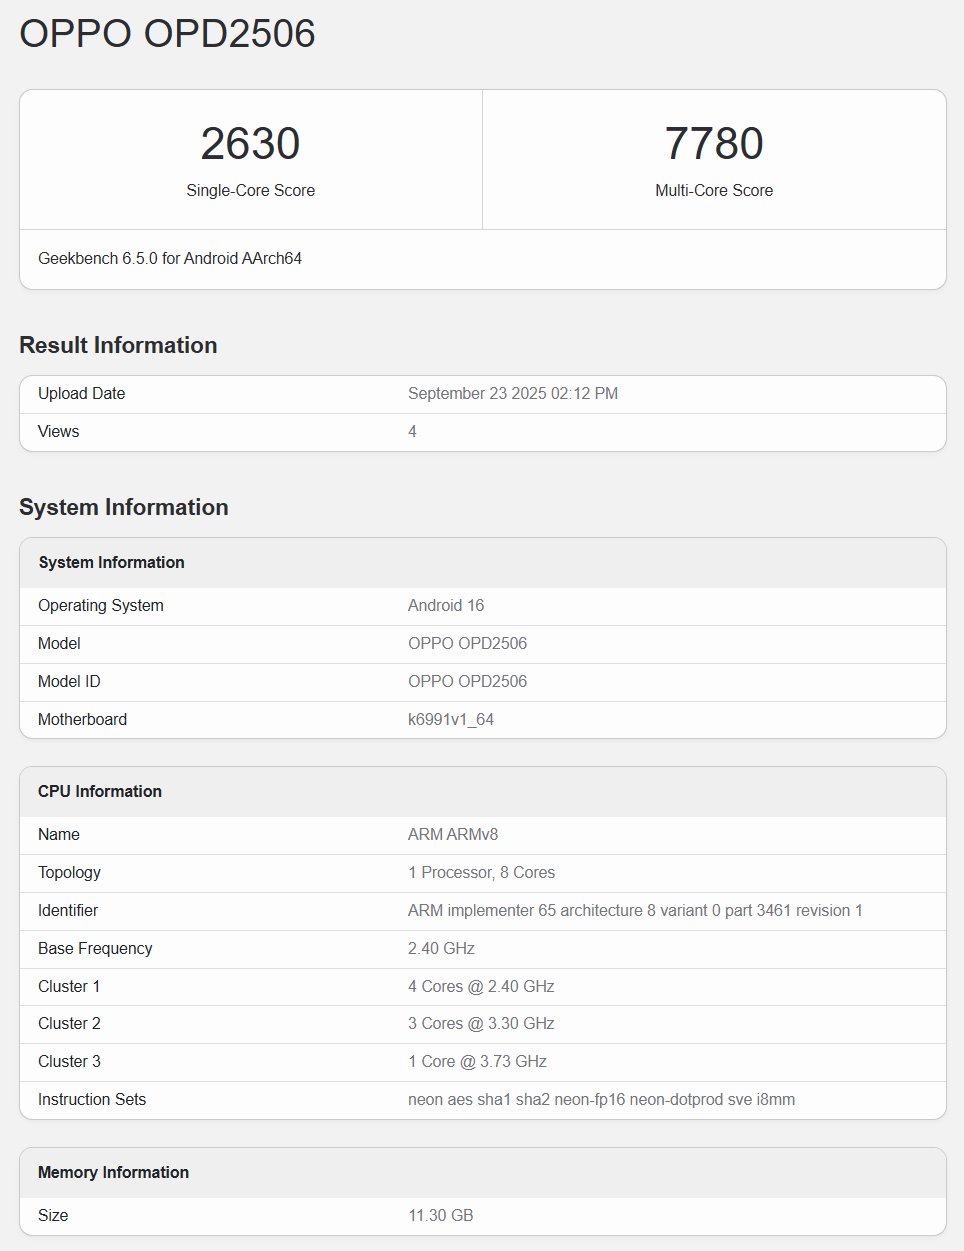Click the ARM implementer Identifier value
The image size is (964, 1251).
point(635,910)
